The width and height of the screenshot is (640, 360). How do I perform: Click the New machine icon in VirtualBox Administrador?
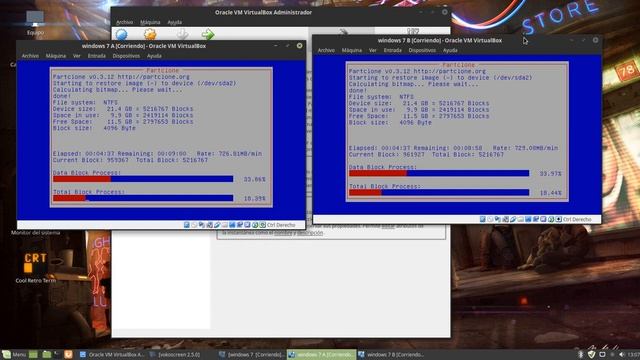[122, 34]
